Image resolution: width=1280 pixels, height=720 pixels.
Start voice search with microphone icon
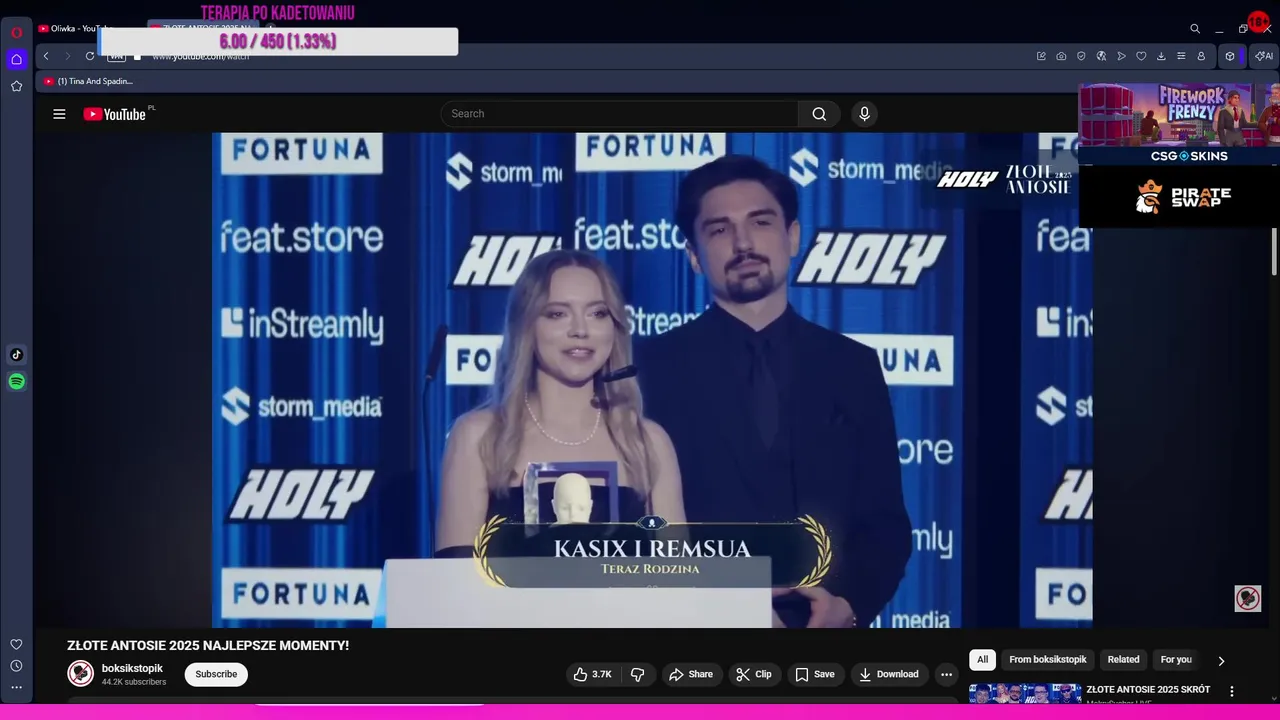click(x=865, y=114)
